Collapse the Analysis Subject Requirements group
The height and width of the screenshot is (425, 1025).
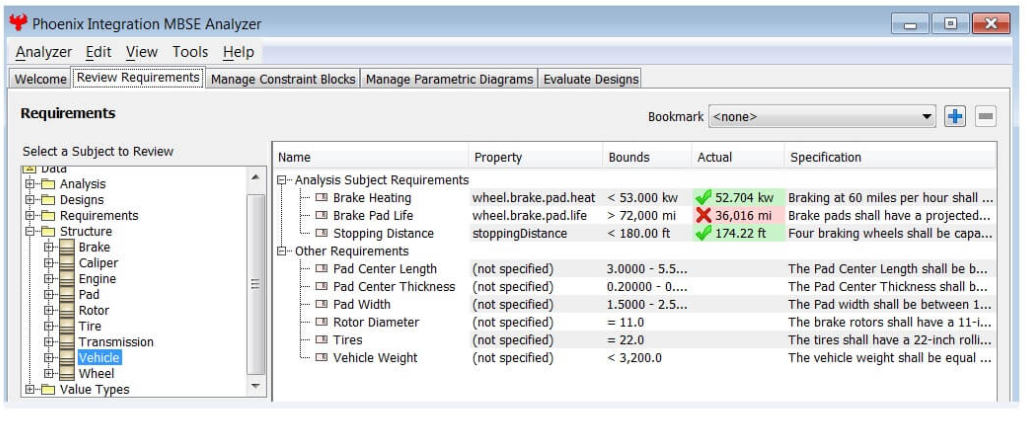282,179
